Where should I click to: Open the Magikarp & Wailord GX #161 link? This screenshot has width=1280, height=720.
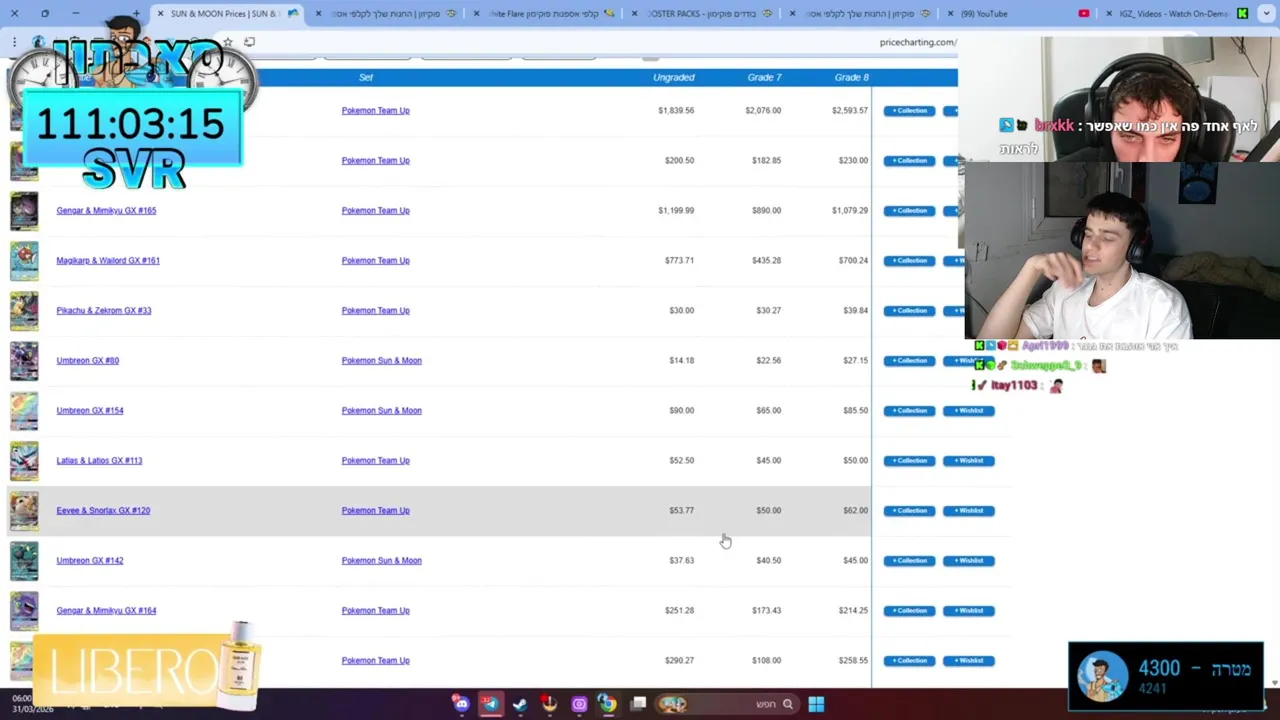click(108, 260)
